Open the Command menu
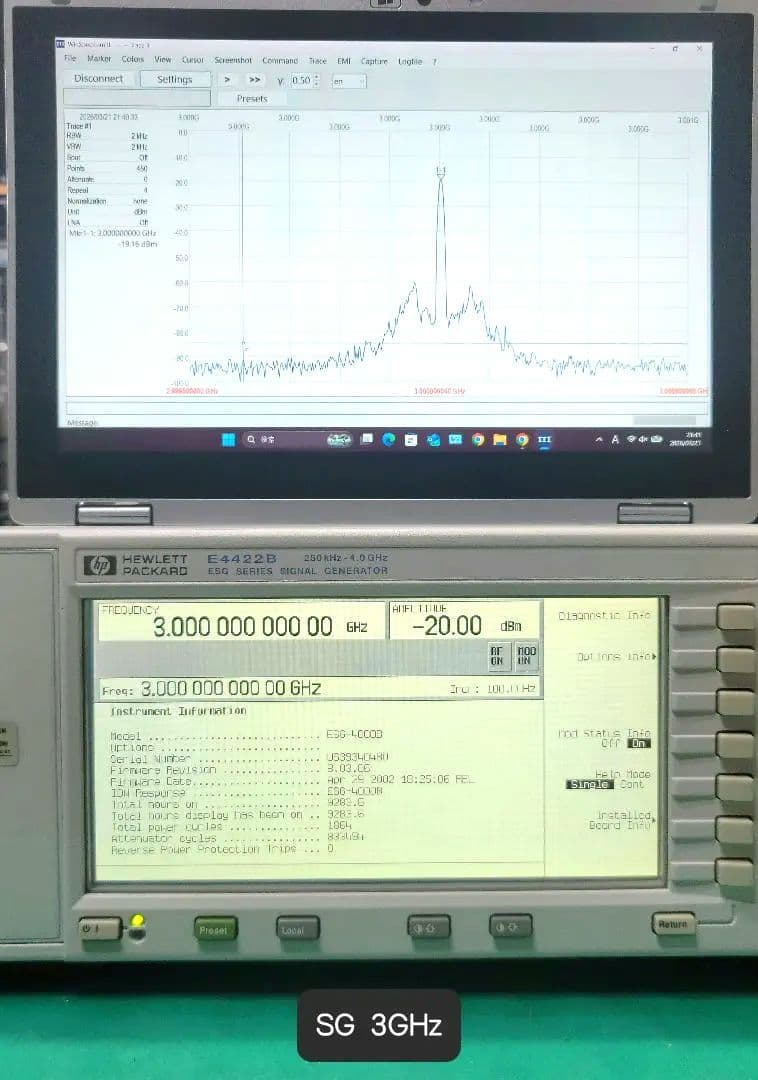This screenshot has width=758, height=1080. coord(280,61)
